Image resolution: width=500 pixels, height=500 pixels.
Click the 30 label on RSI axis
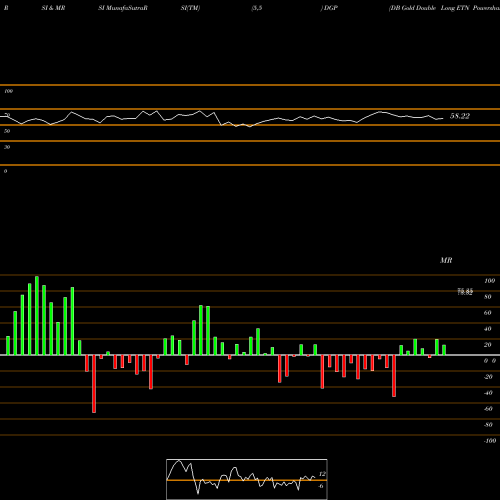[x=7, y=147]
